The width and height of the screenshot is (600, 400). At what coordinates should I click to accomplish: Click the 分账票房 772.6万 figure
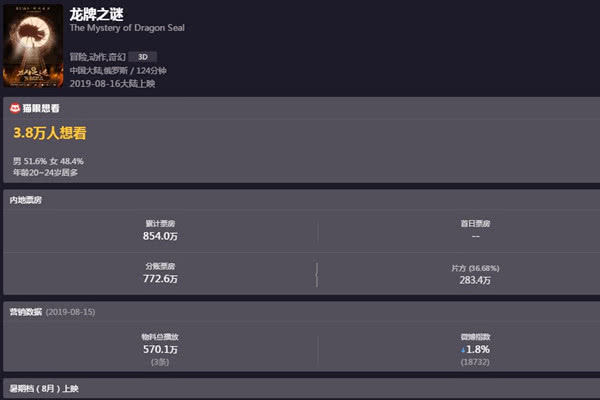160,280
